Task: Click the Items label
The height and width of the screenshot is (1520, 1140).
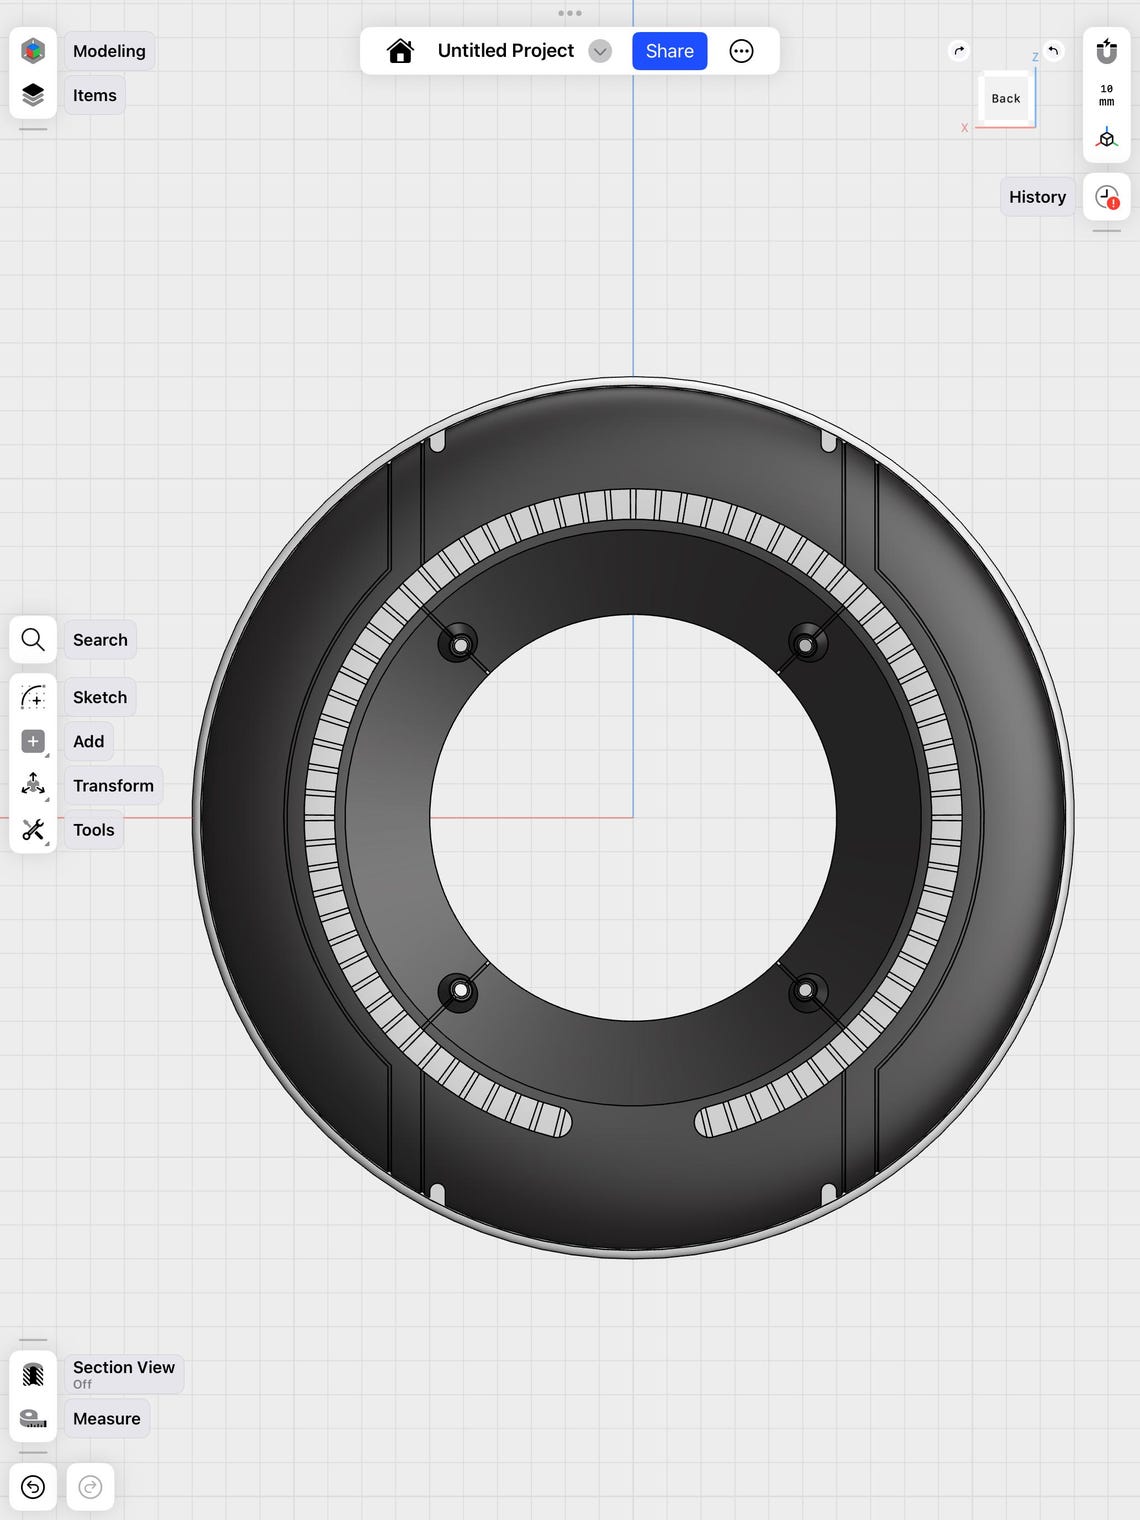Action: 95,95
